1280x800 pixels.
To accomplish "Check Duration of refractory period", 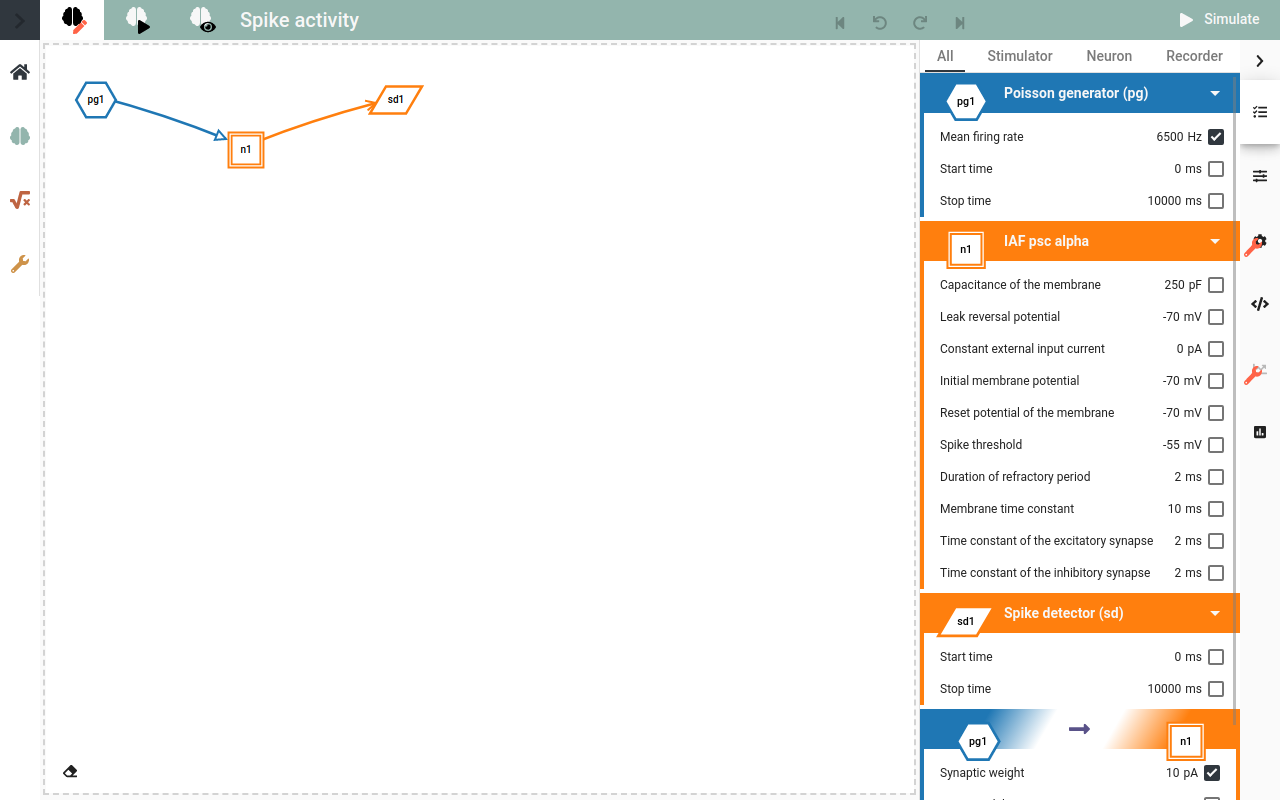I will tap(1216, 477).
